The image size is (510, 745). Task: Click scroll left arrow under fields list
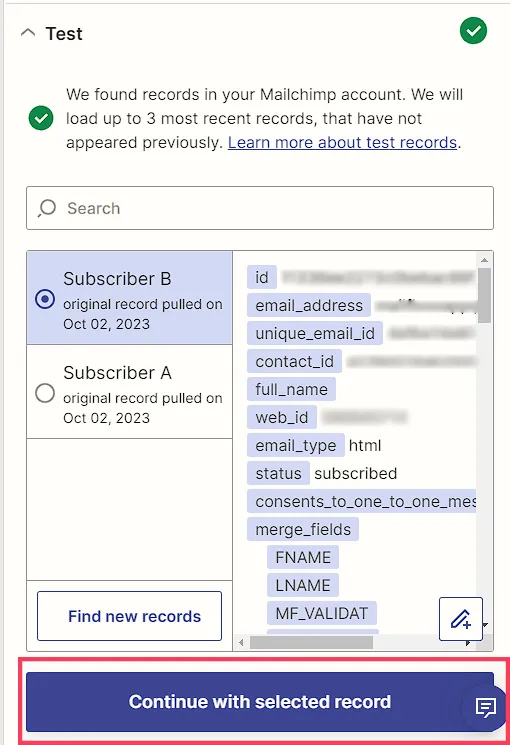tap(241, 642)
